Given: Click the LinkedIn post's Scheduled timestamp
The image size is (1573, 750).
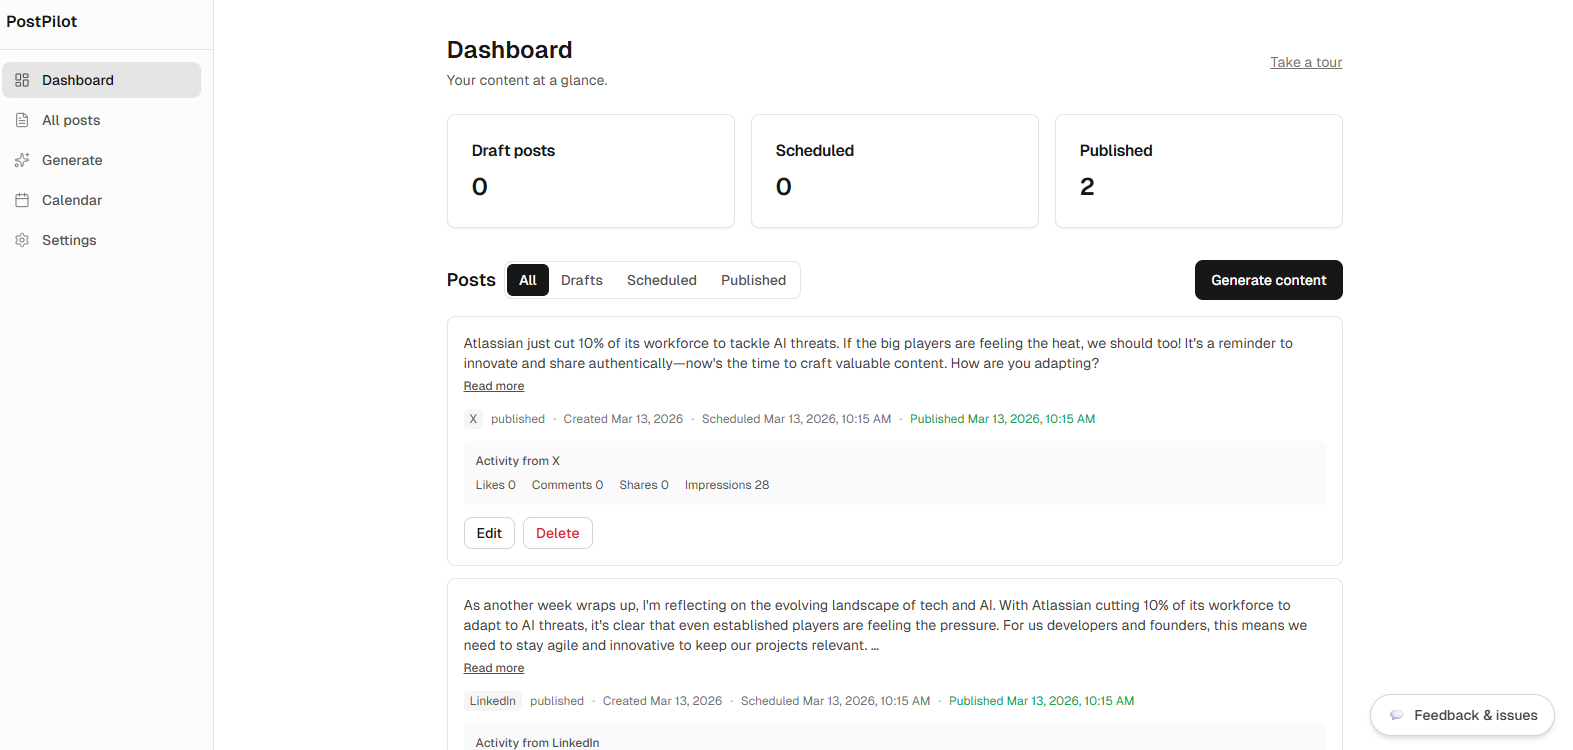Looking at the screenshot, I should (x=836, y=701).
